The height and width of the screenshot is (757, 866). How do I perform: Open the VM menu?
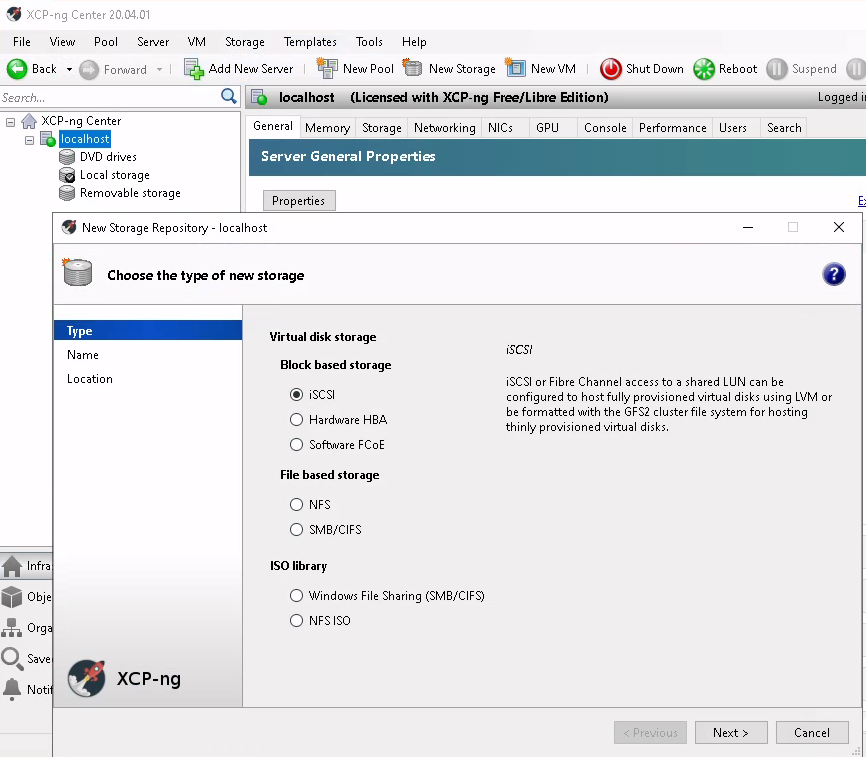tap(197, 42)
